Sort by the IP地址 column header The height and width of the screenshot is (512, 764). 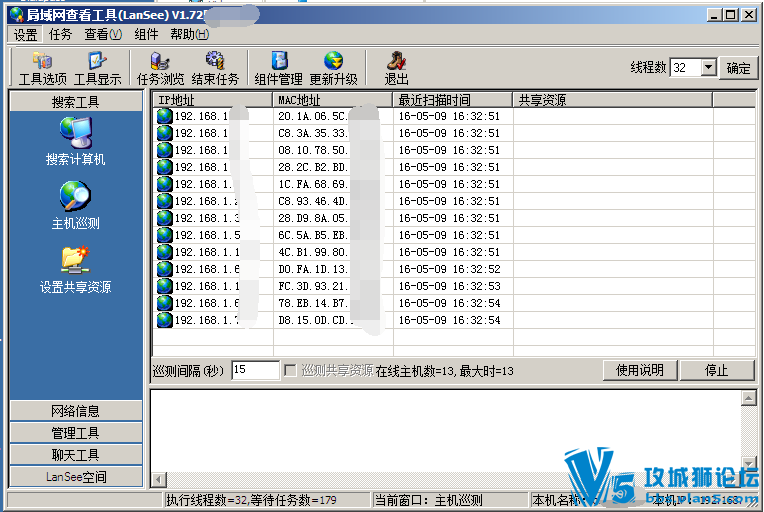coord(212,100)
